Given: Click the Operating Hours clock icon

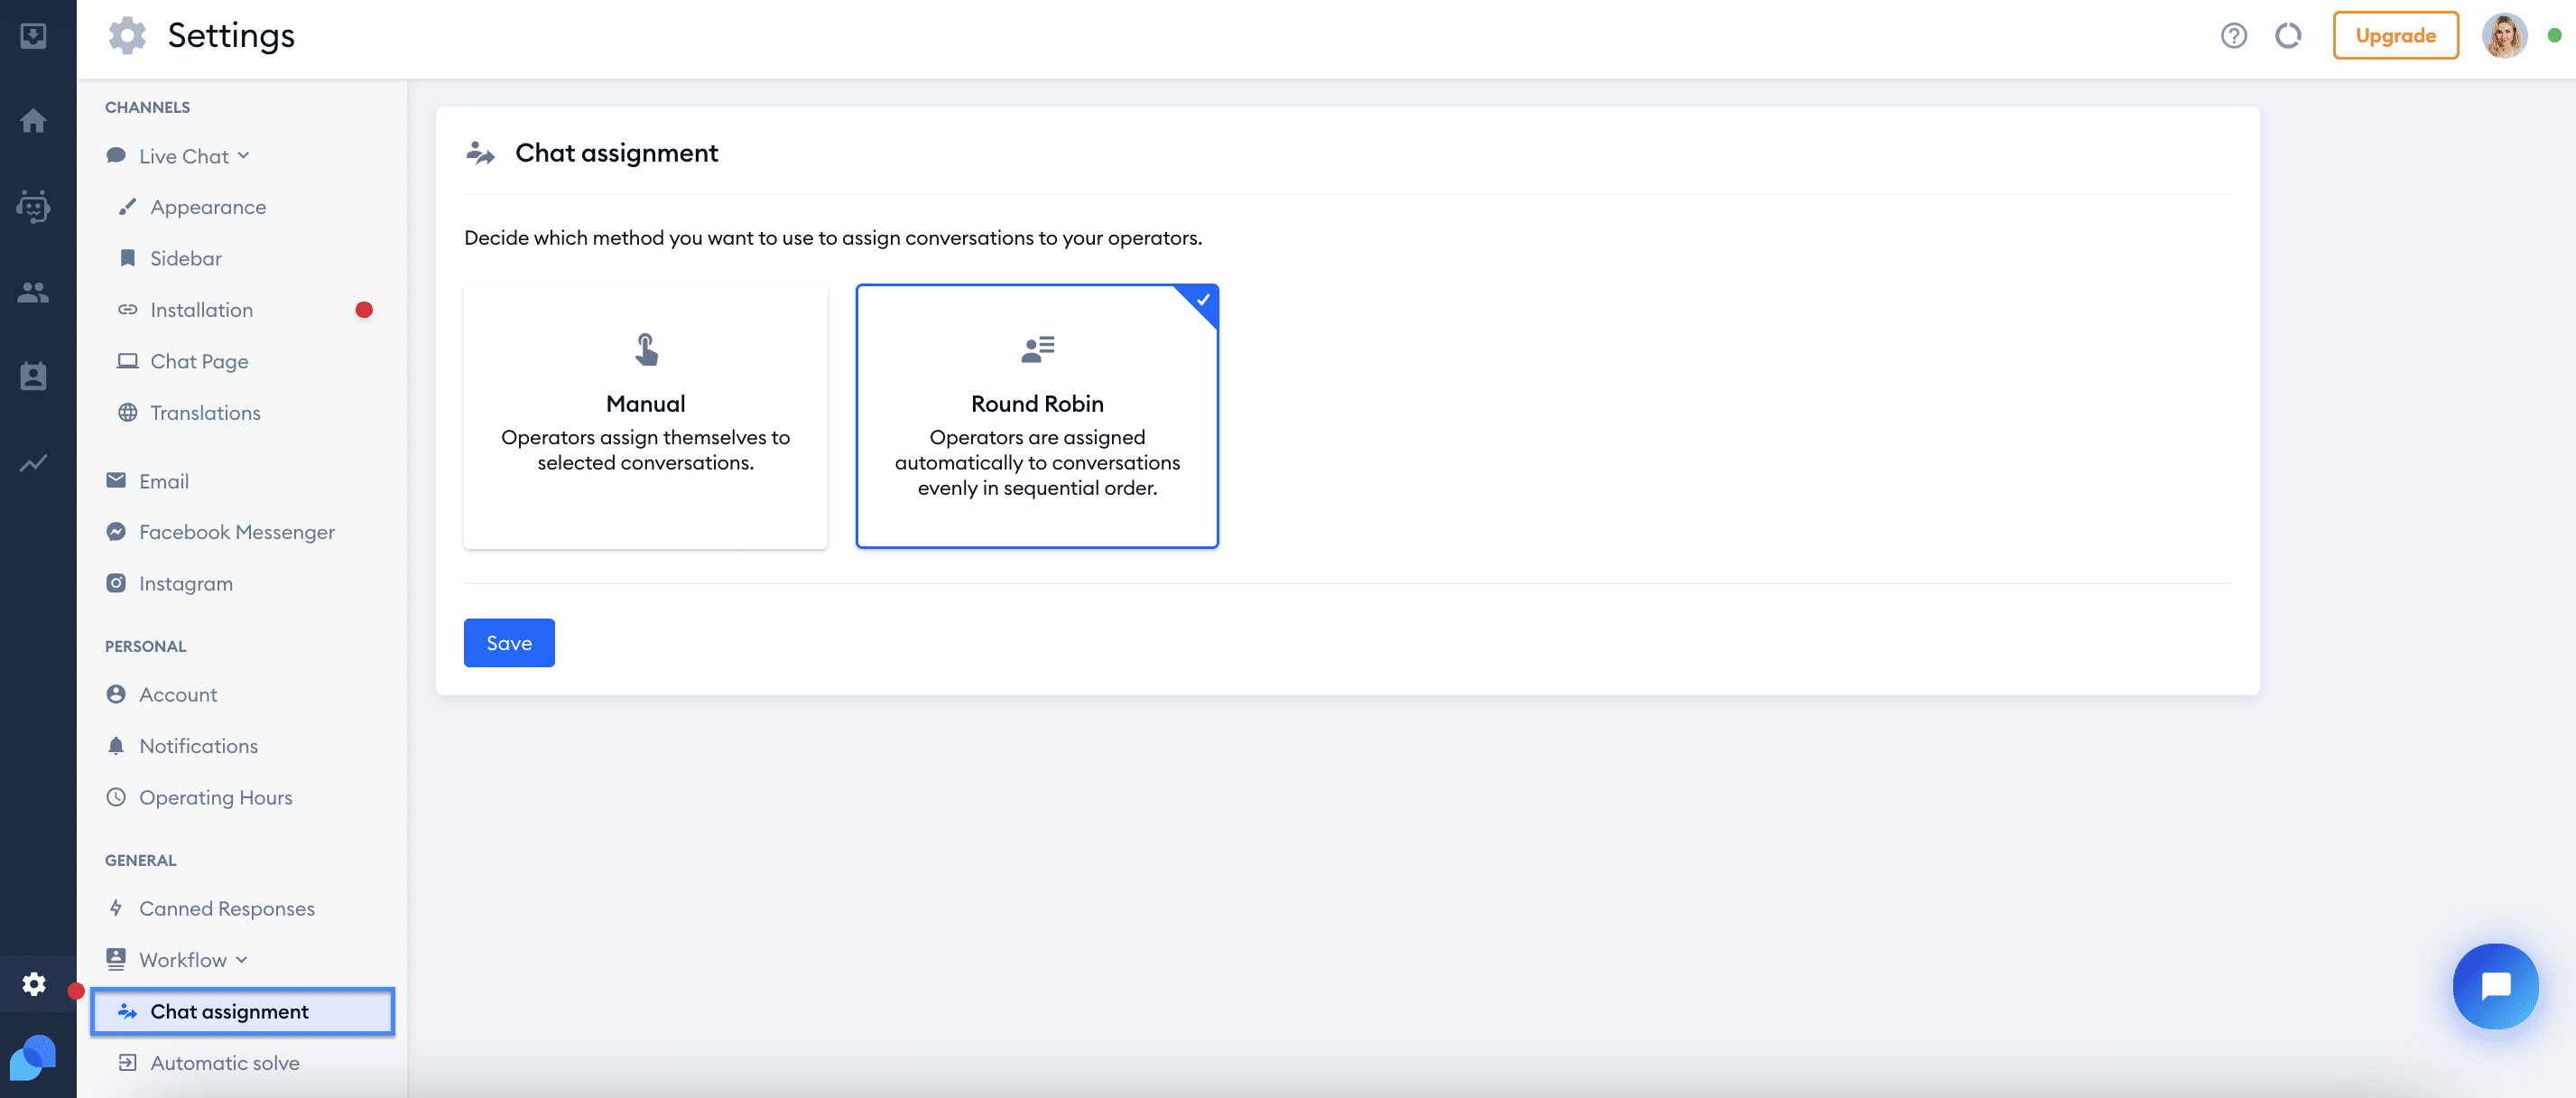Looking at the screenshot, I should click(116, 797).
